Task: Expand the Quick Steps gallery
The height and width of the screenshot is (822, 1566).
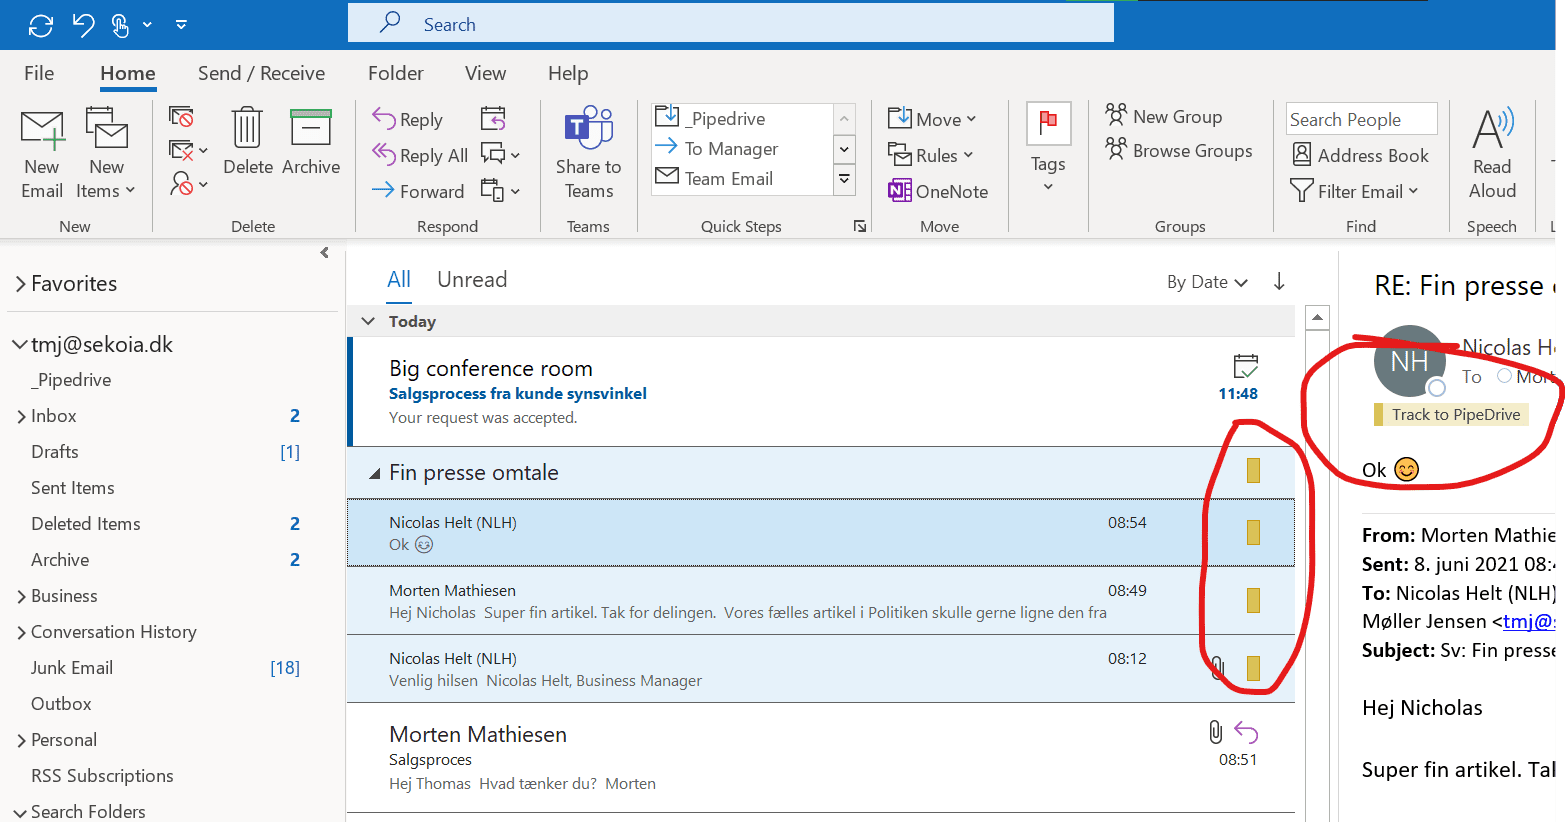Action: pos(845,179)
